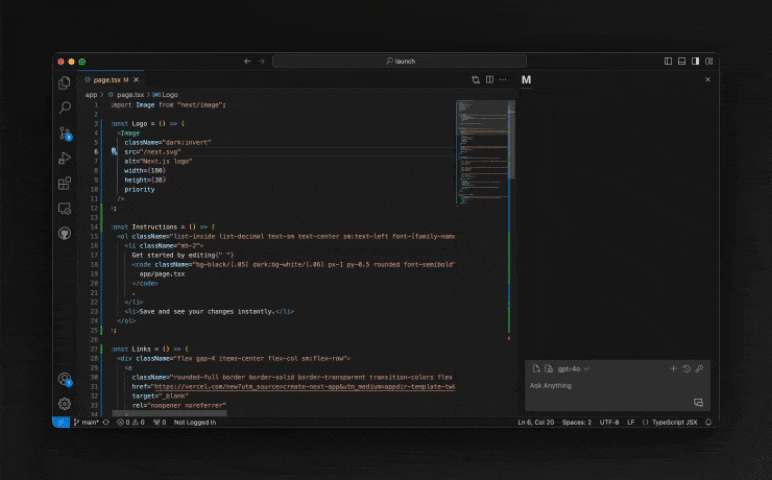Image resolution: width=772 pixels, height=480 pixels.
Task: Click the add file icon in chat input
Action: tap(536, 369)
